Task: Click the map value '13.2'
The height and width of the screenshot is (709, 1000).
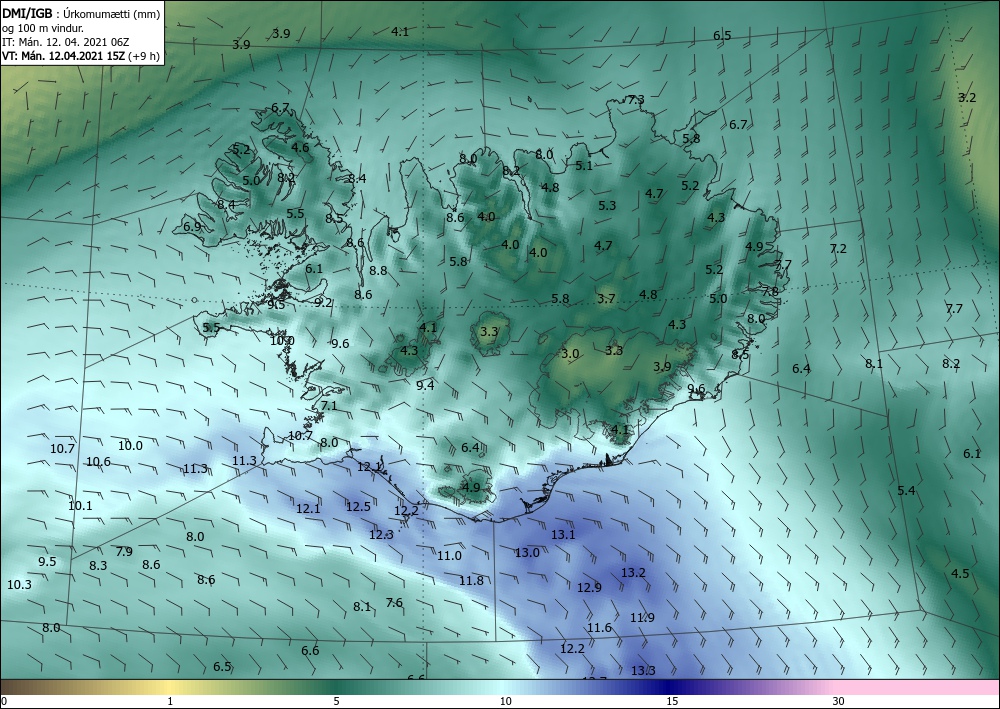Action: pos(633,573)
